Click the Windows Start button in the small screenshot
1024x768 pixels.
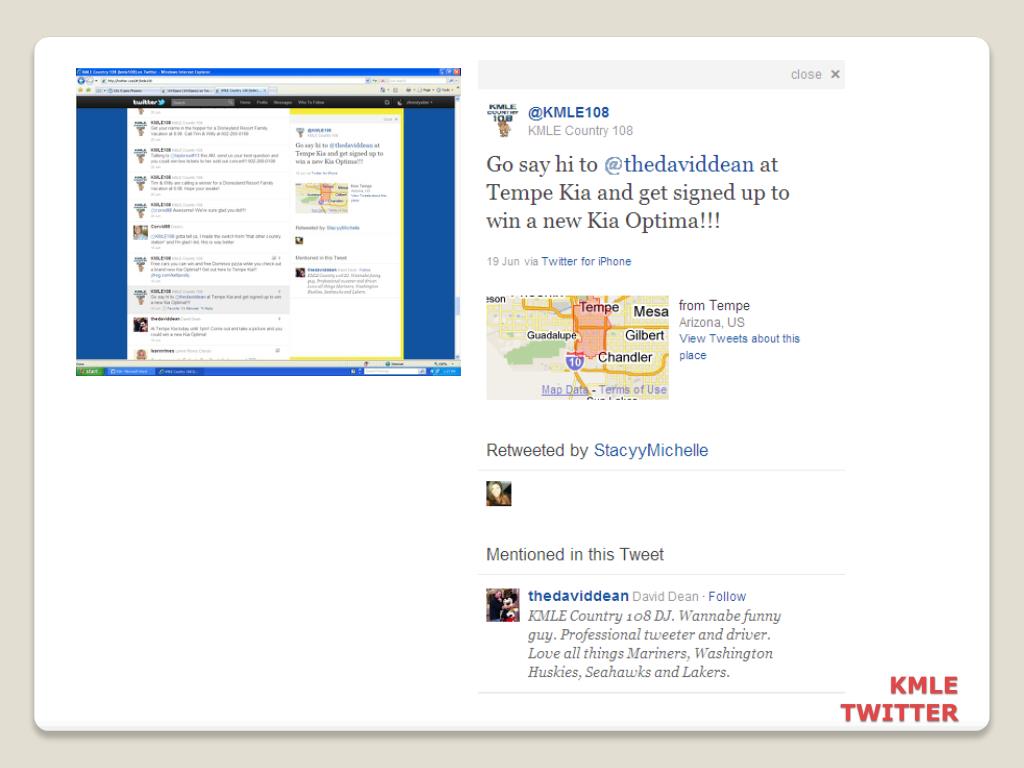90,372
